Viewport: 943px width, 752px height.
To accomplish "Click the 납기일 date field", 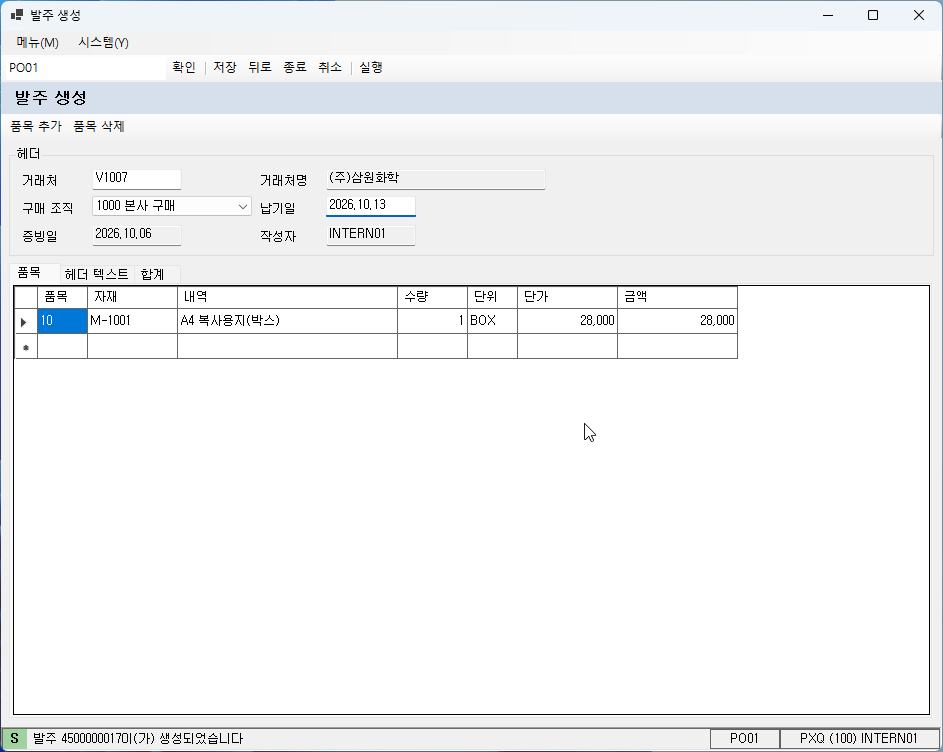I will coord(370,206).
